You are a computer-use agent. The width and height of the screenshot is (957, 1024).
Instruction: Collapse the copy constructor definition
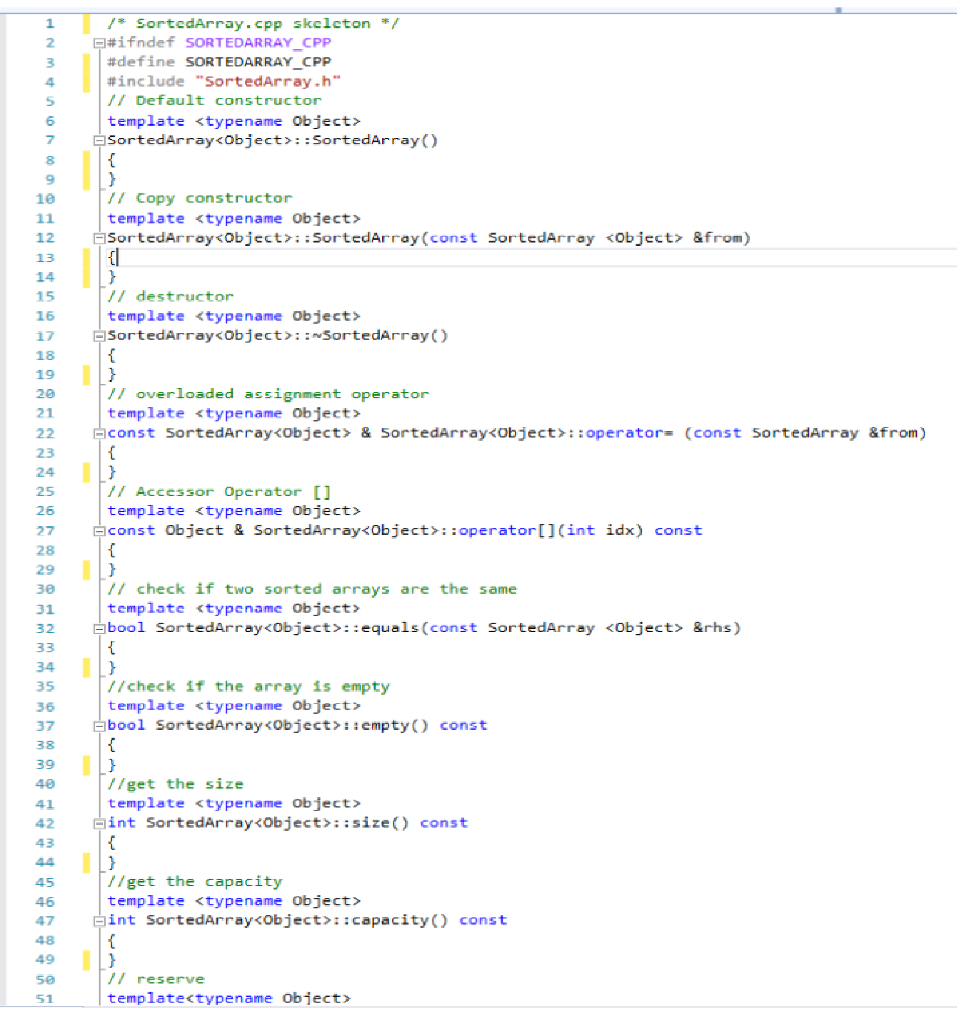tap(97, 238)
